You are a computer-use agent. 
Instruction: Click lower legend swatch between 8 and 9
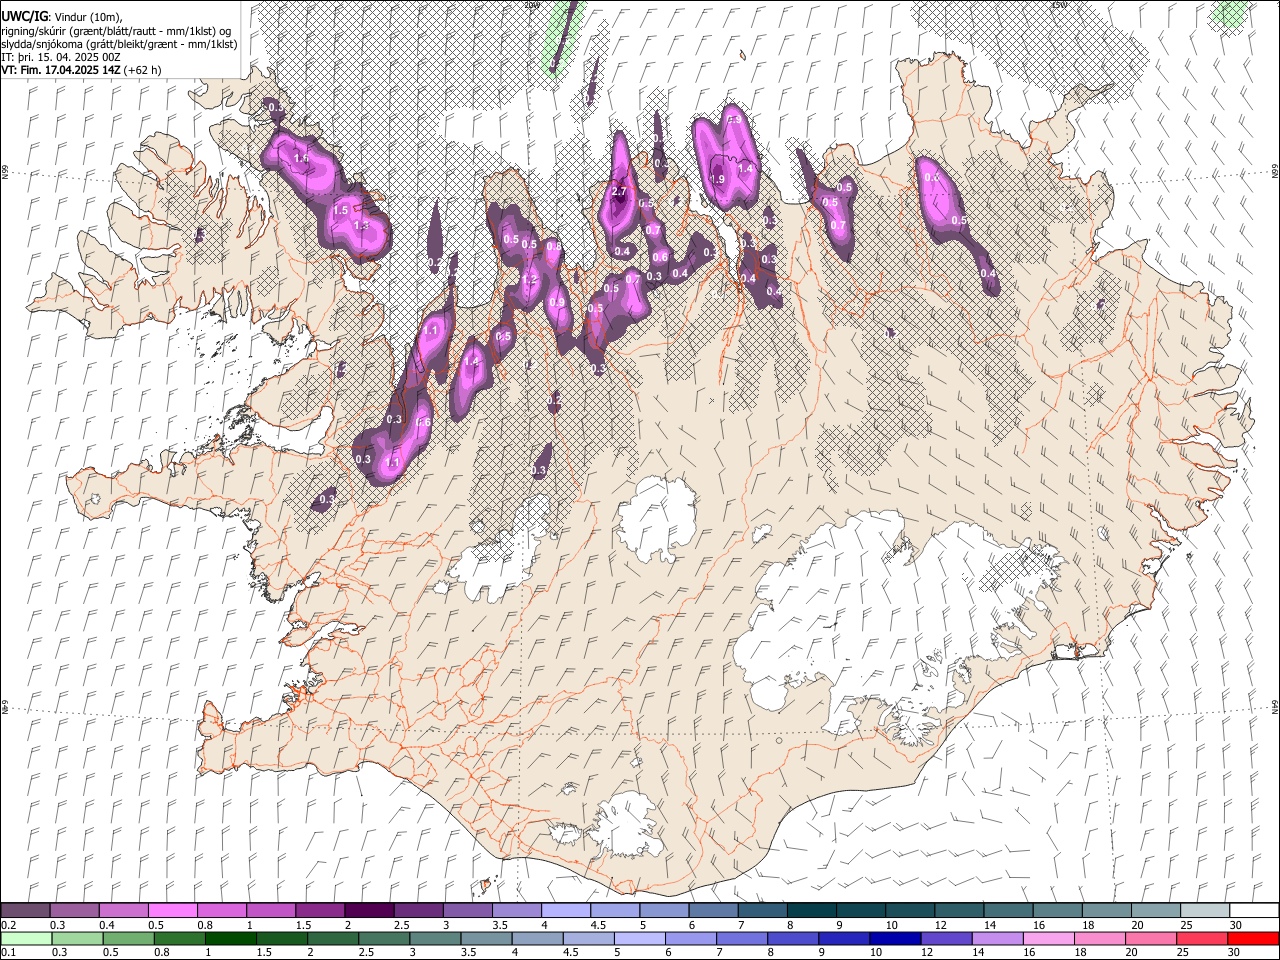(795, 938)
